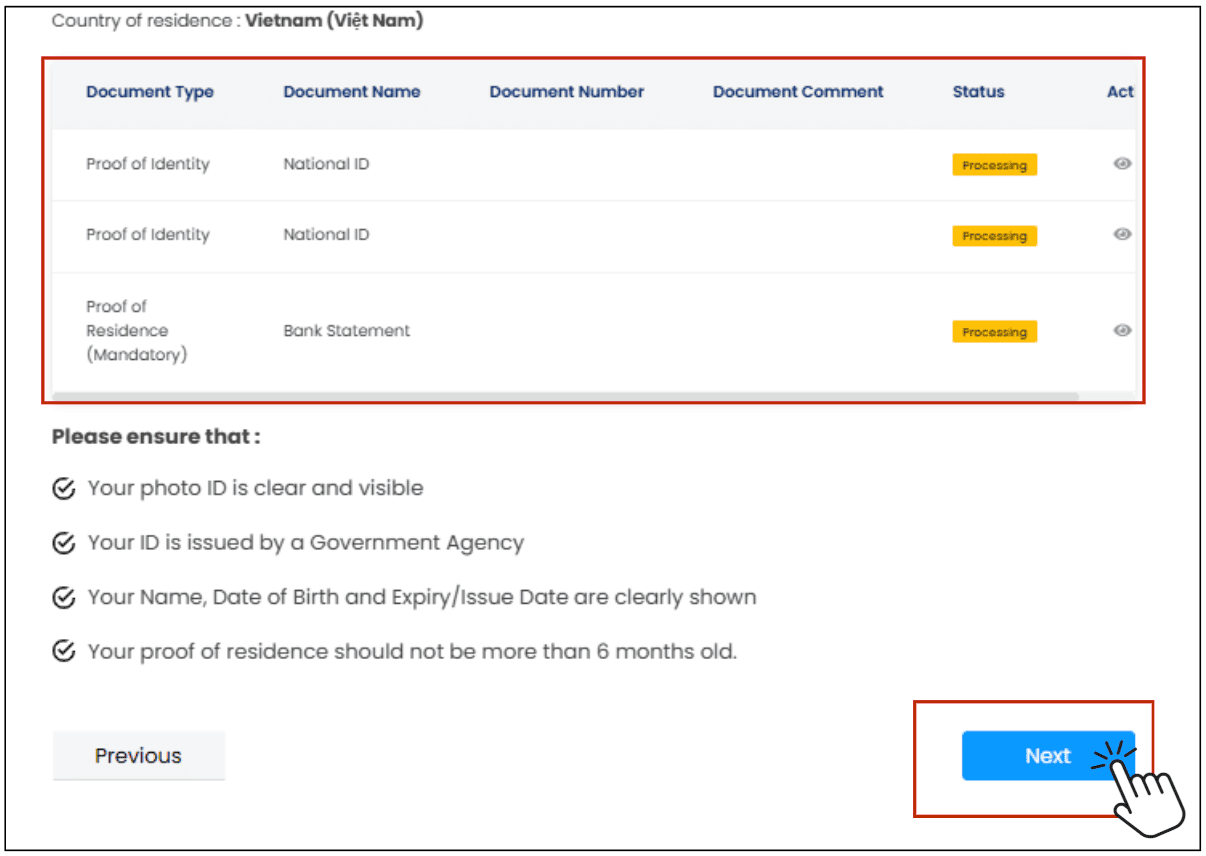Continue with the blue Next button
1206x856 pixels.
[1048, 756]
